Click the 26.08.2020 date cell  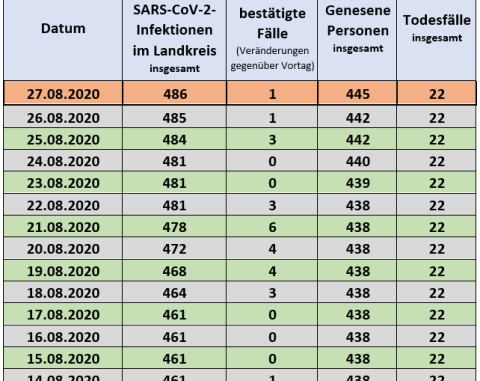(63, 118)
